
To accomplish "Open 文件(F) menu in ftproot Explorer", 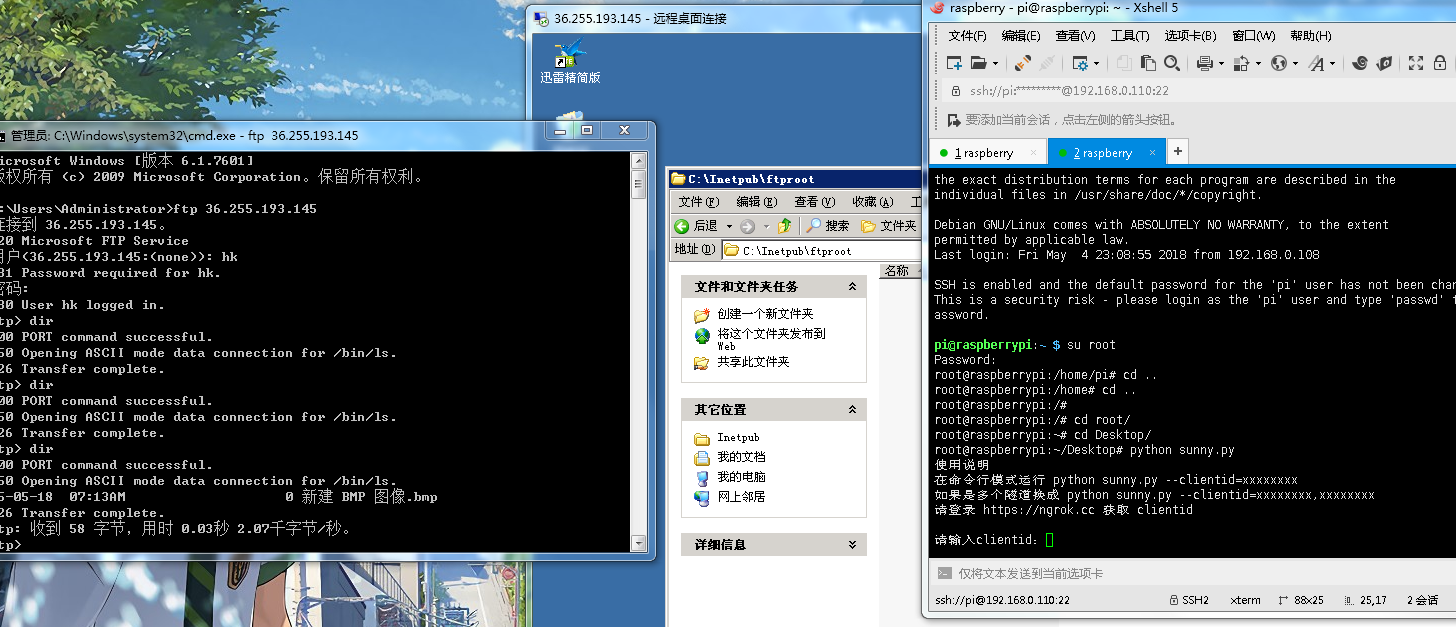I will coord(699,202).
